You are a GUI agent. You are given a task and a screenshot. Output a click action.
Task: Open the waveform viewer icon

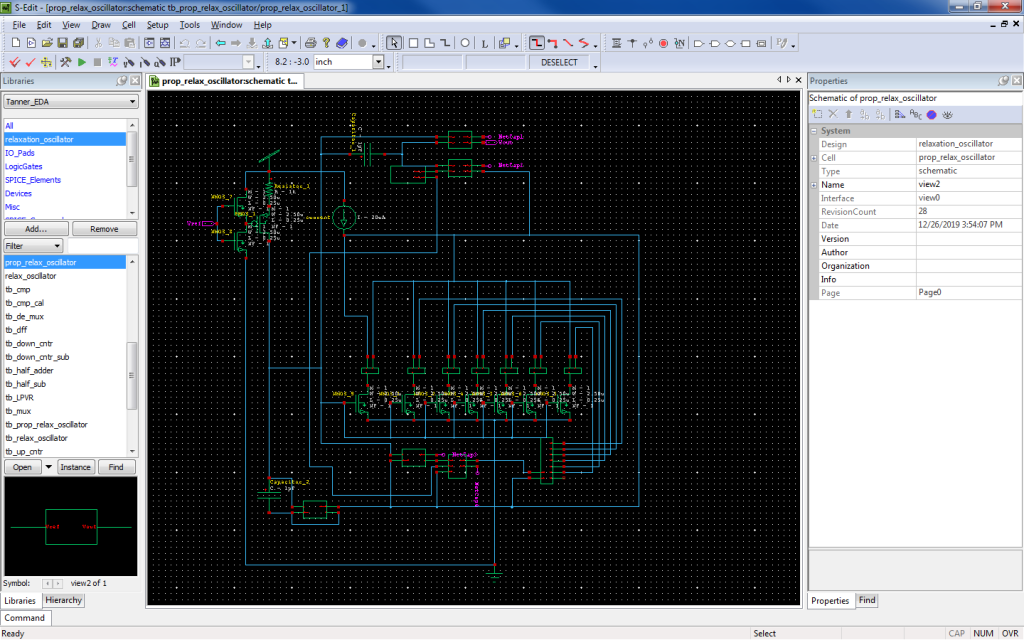113,61
